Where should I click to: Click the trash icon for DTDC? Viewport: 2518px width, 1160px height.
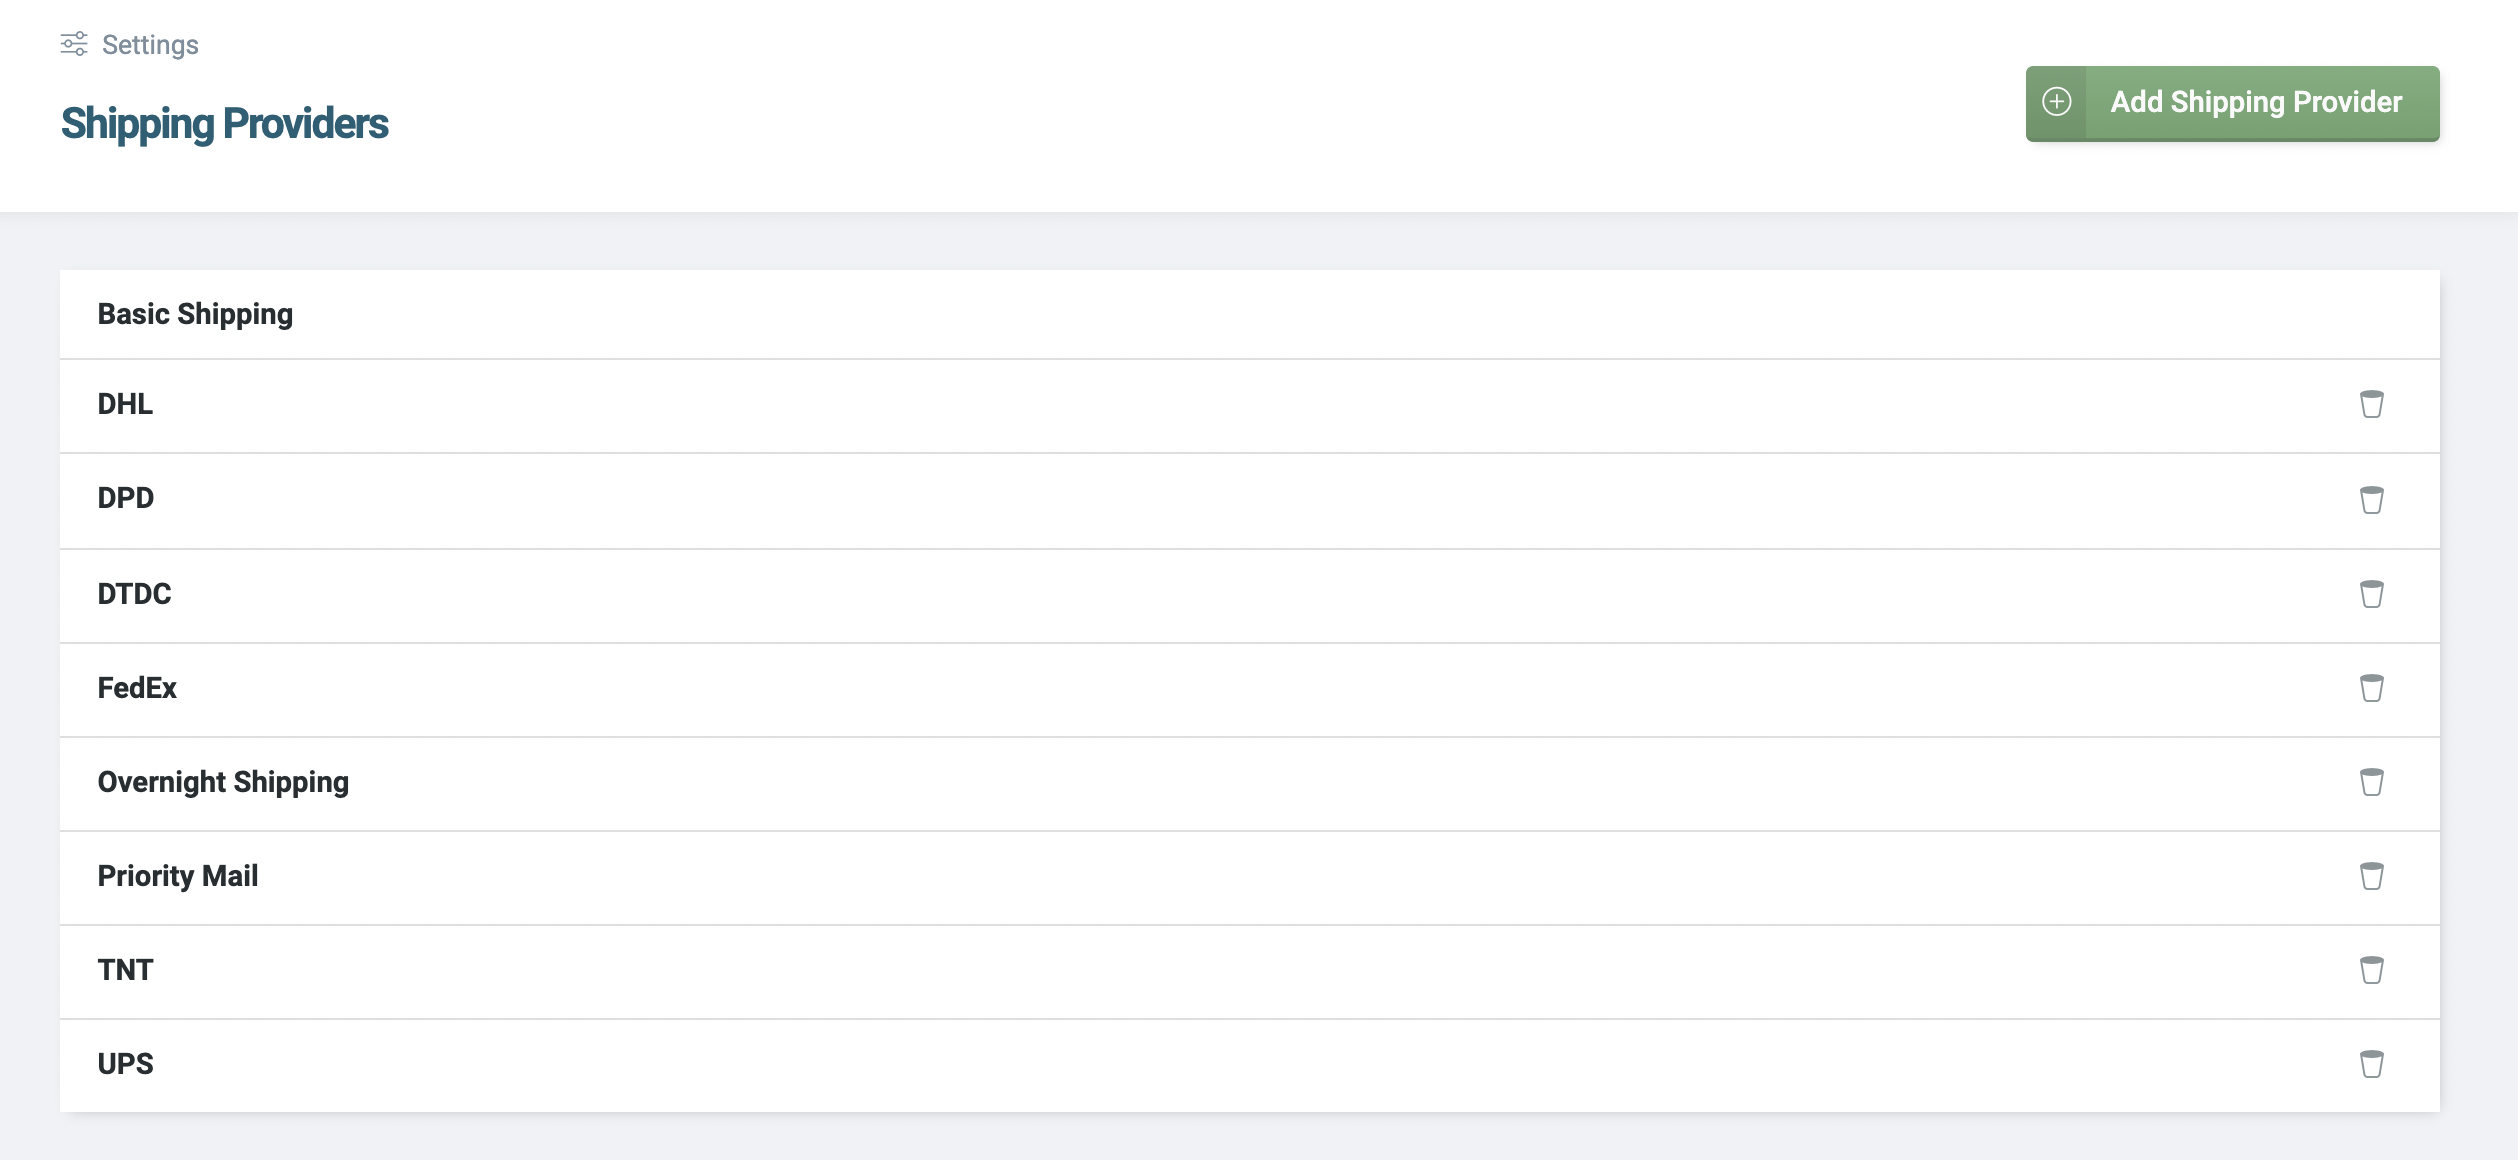[2371, 594]
